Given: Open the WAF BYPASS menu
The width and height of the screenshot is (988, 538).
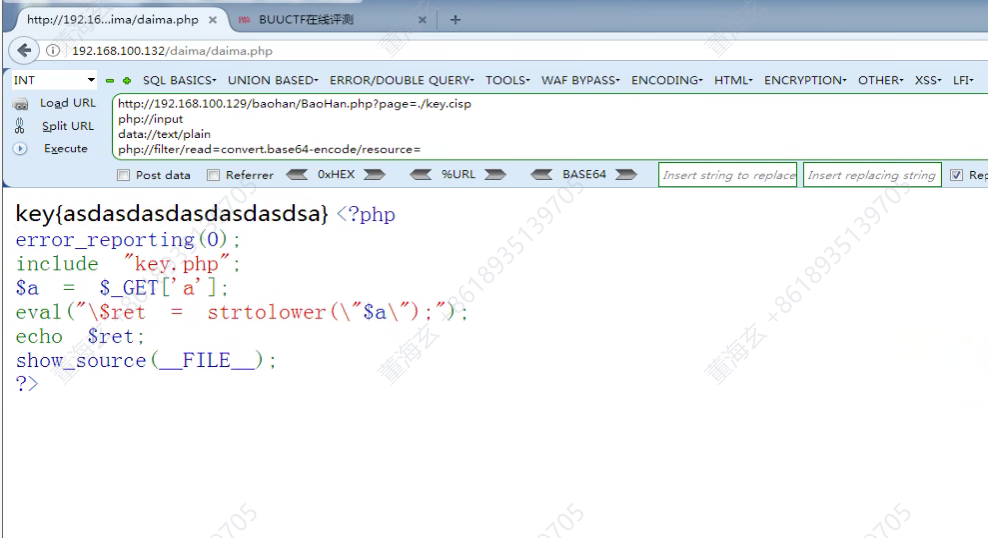Looking at the screenshot, I should [580, 80].
